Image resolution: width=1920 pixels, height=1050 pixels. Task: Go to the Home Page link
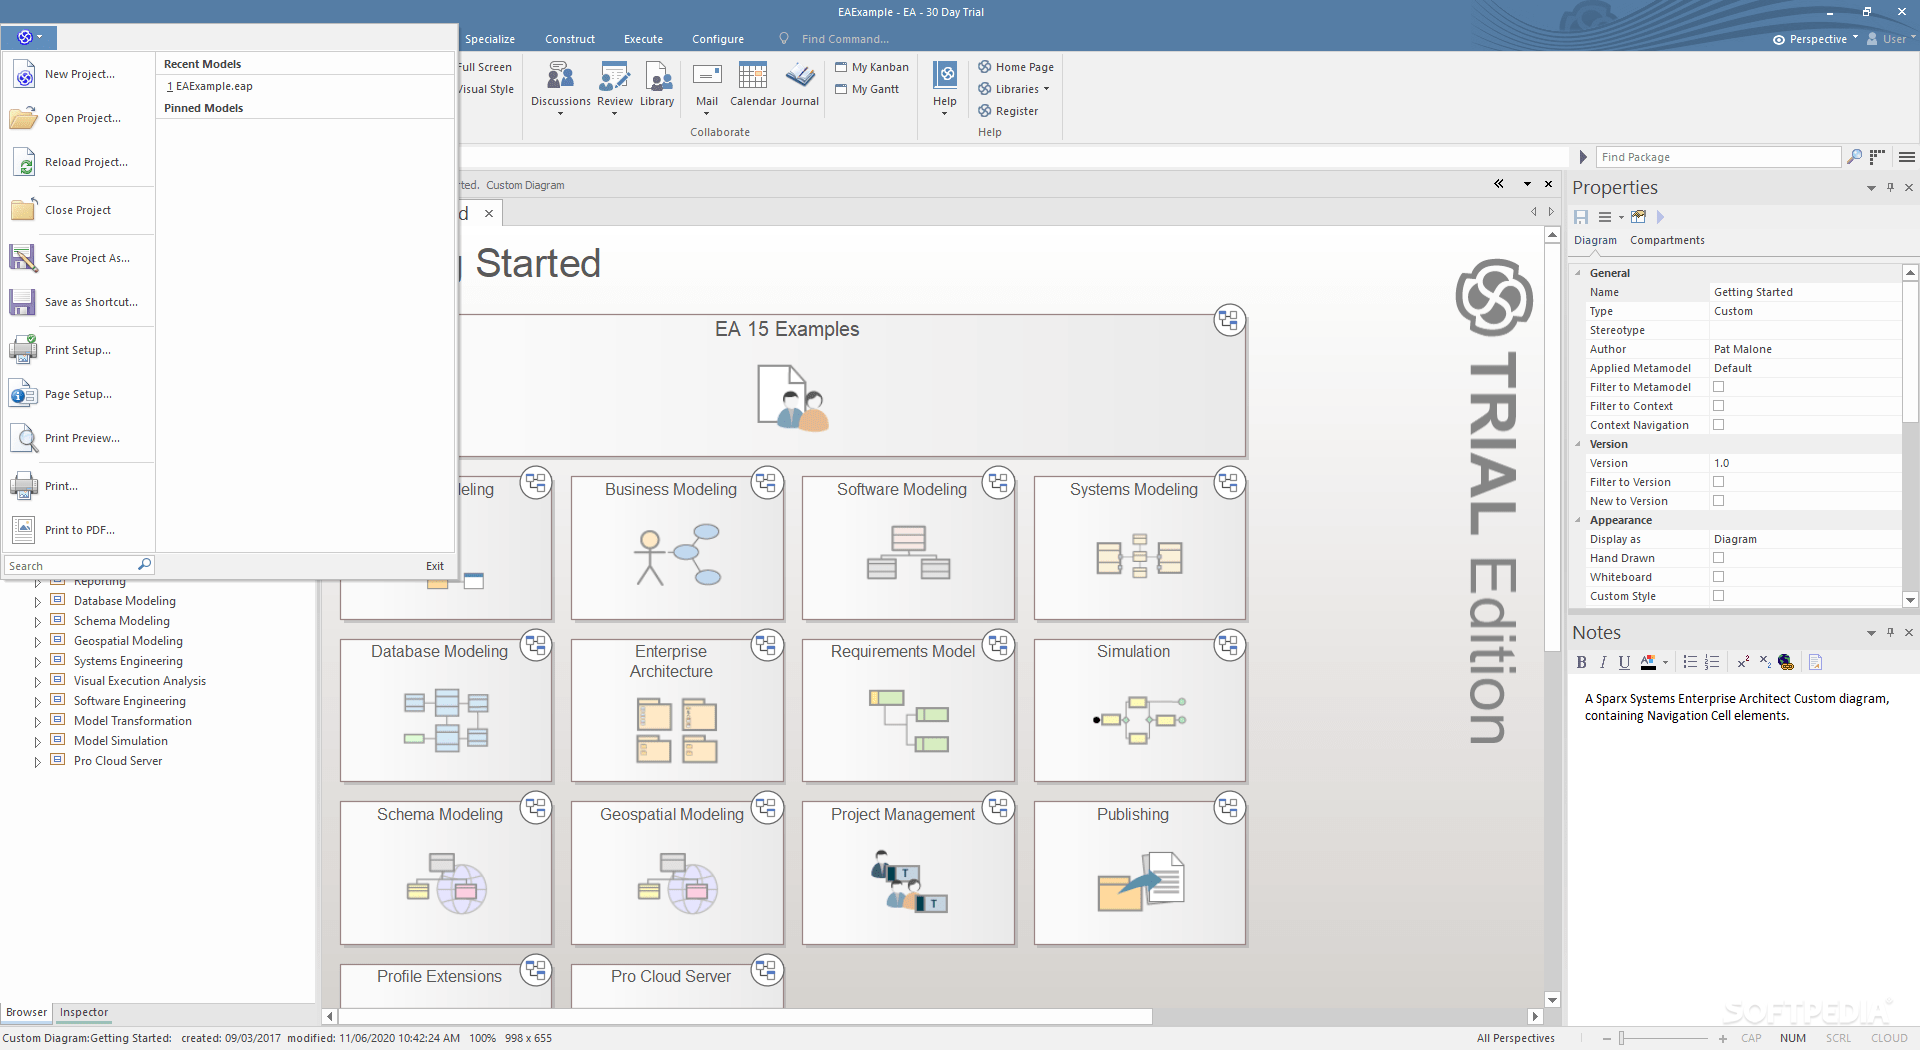[x=1016, y=67]
